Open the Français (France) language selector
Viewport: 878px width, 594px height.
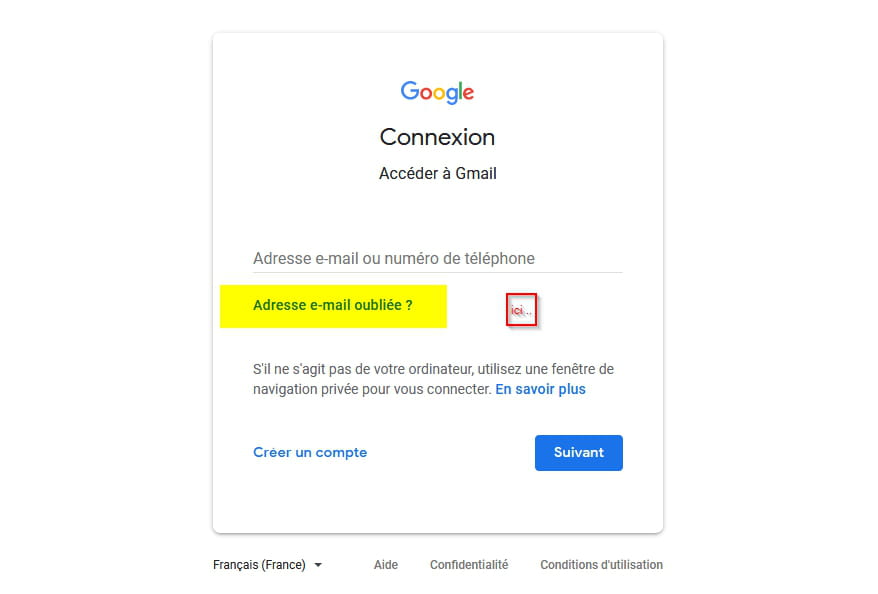(x=268, y=565)
